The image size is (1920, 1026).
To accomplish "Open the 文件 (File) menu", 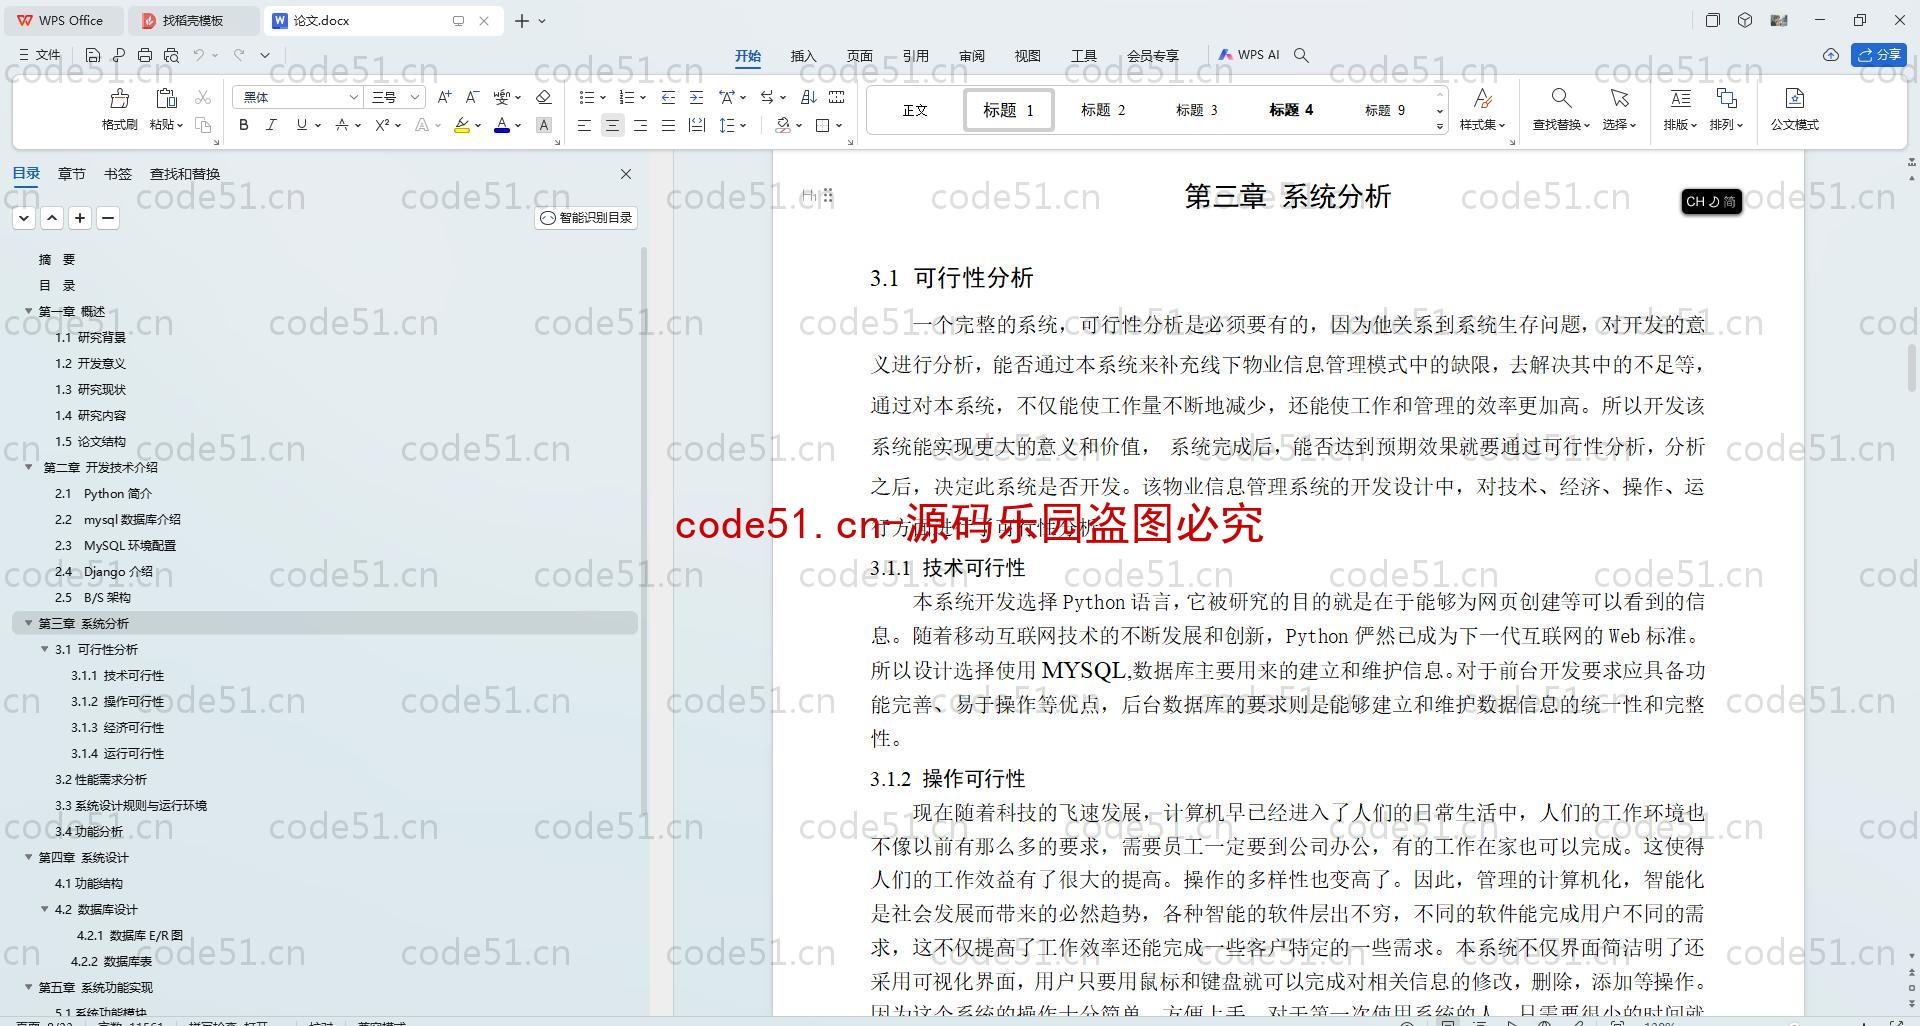I will (x=40, y=55).
